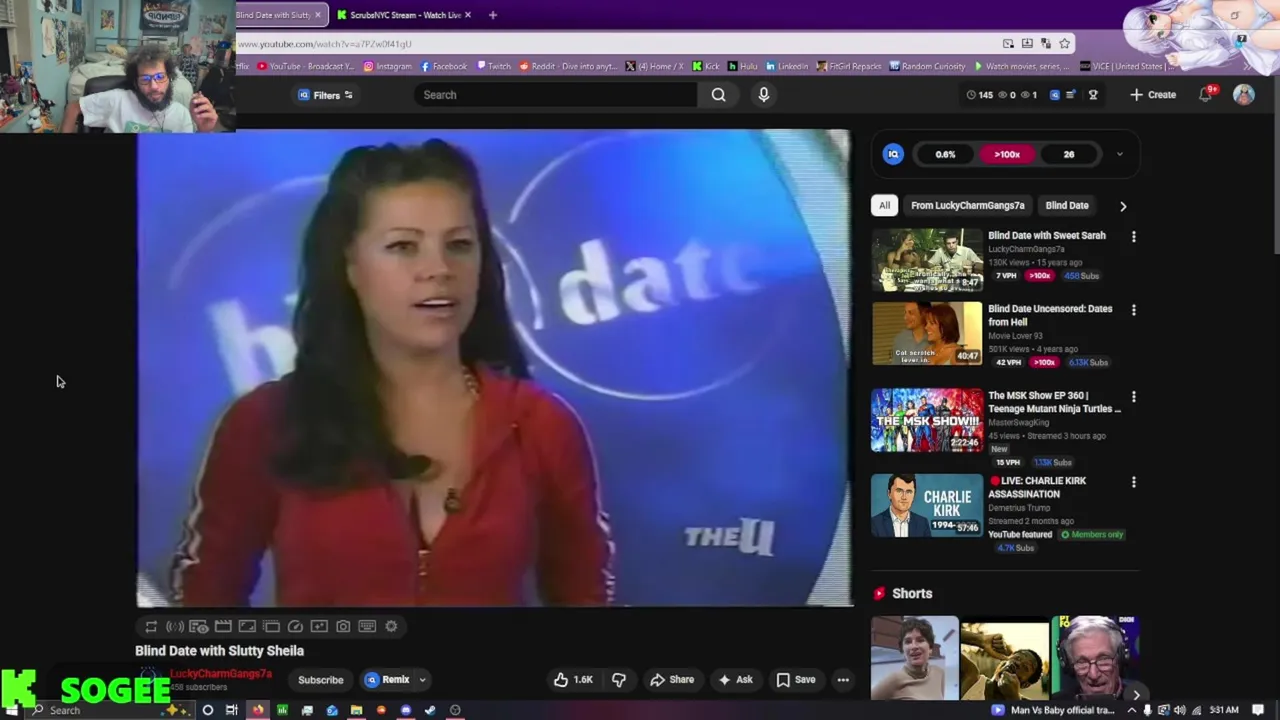Open options for The MSK Show video
Screen dimensions: 1280x720
coord(1133,397)
